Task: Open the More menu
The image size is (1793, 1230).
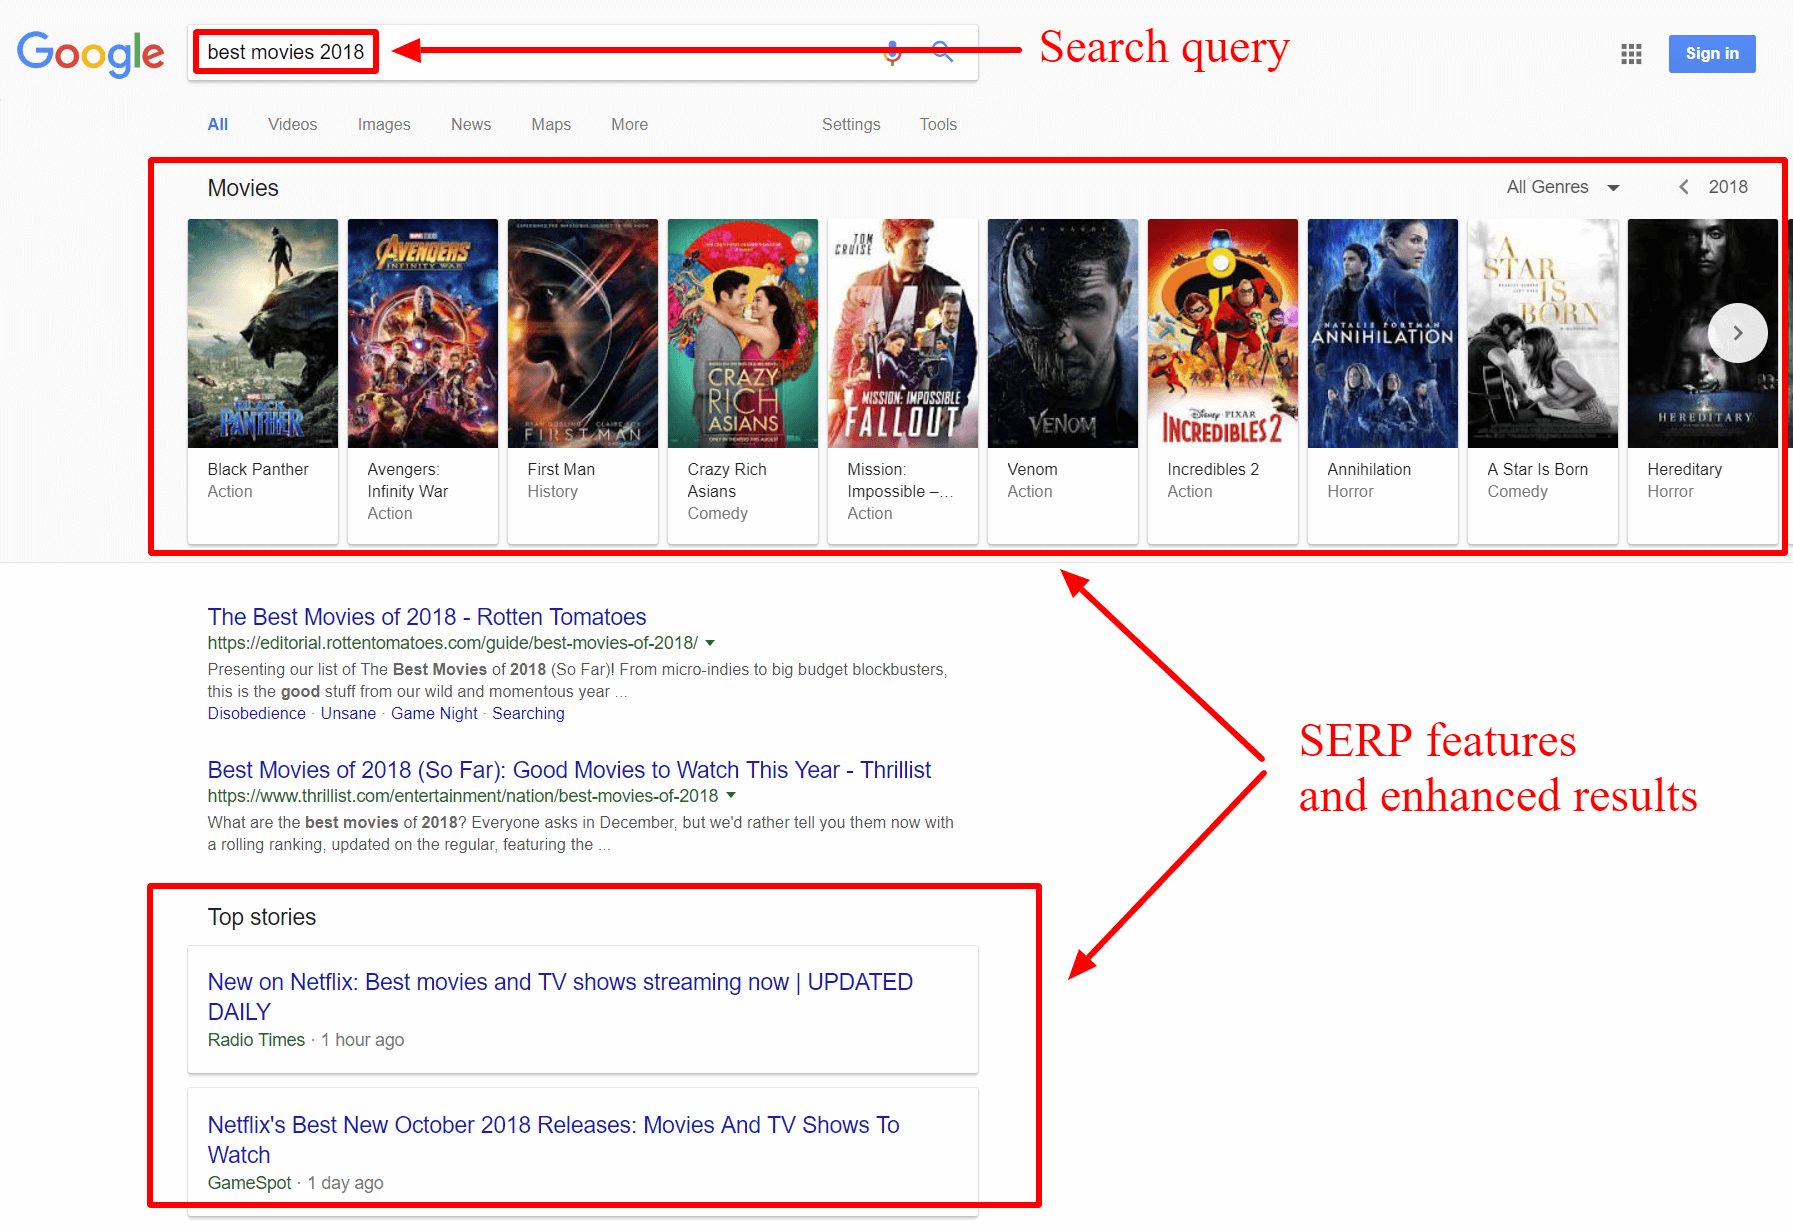Action: coord(630,124)
